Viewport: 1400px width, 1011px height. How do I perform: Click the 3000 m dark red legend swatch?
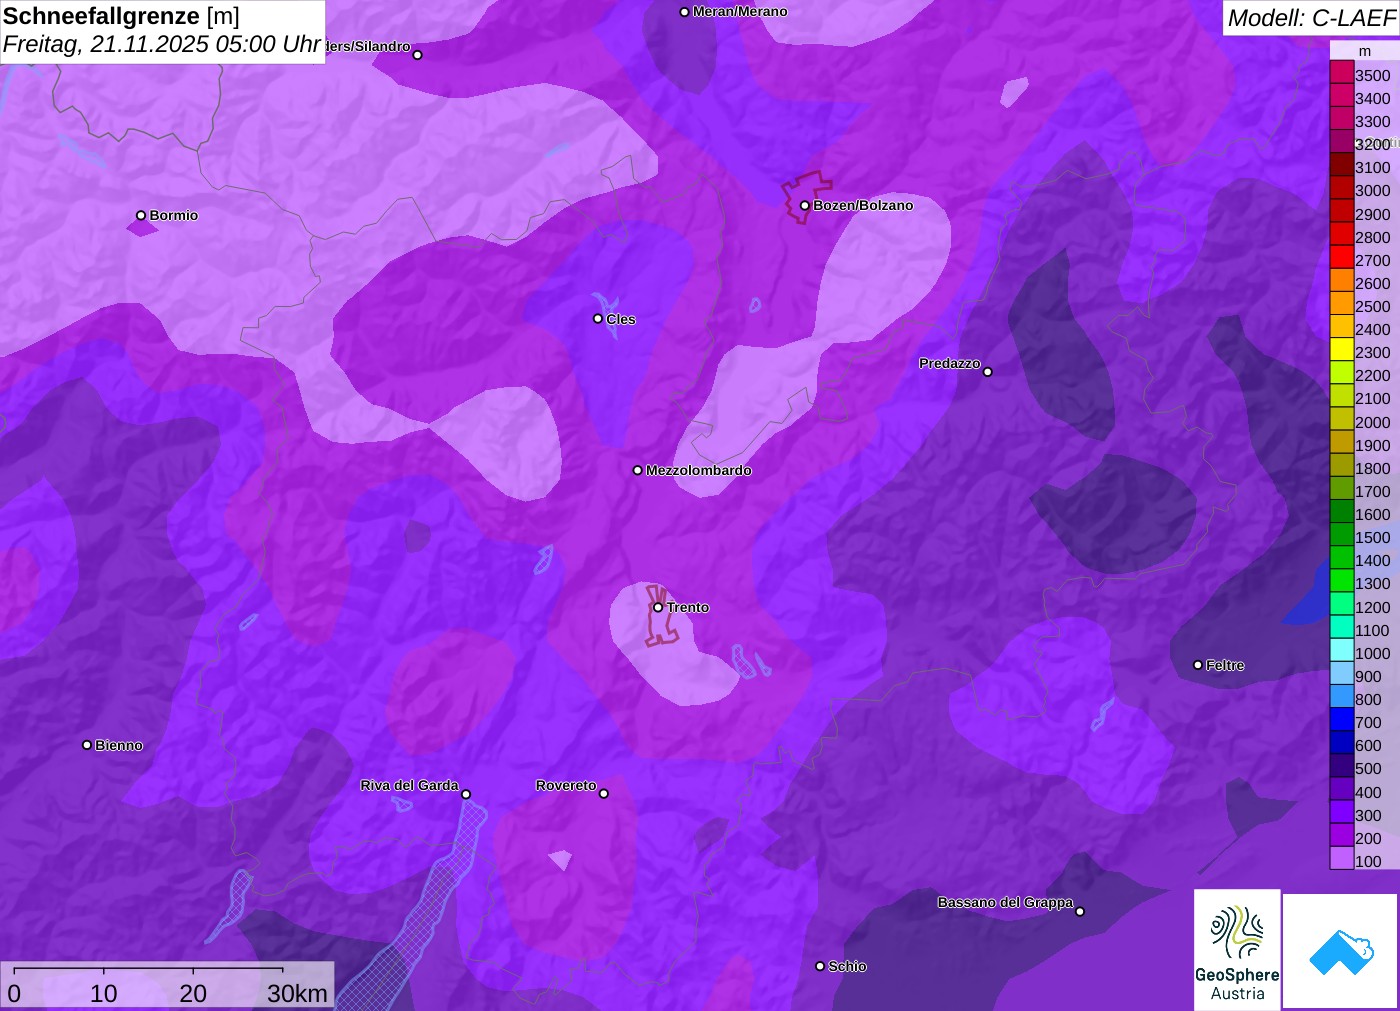(x=1342, y=188)
